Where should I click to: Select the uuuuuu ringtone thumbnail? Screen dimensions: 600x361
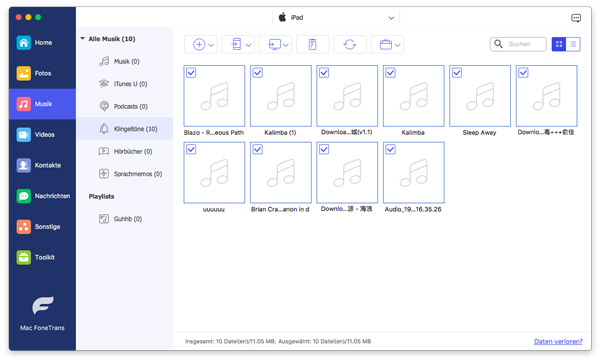pos(214,173)
